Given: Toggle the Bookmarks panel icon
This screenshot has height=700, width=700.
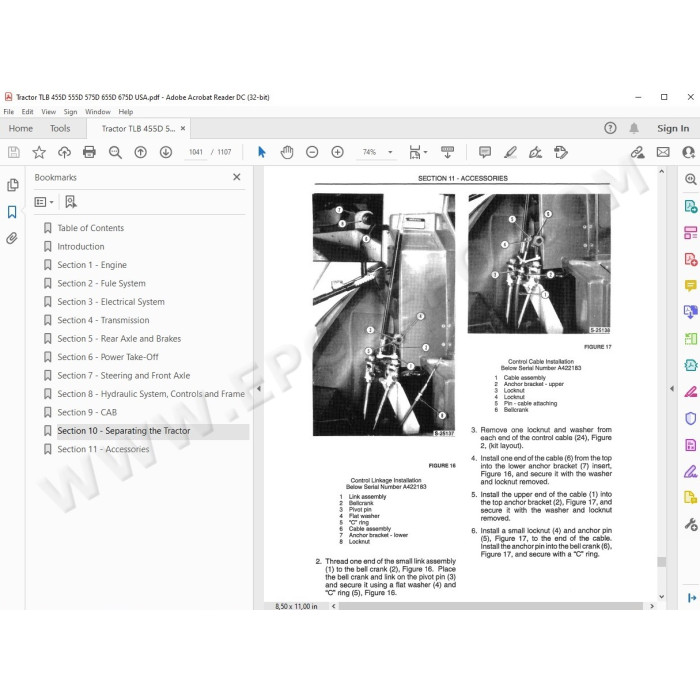Looking at the screenshot, I should point(12,212).
